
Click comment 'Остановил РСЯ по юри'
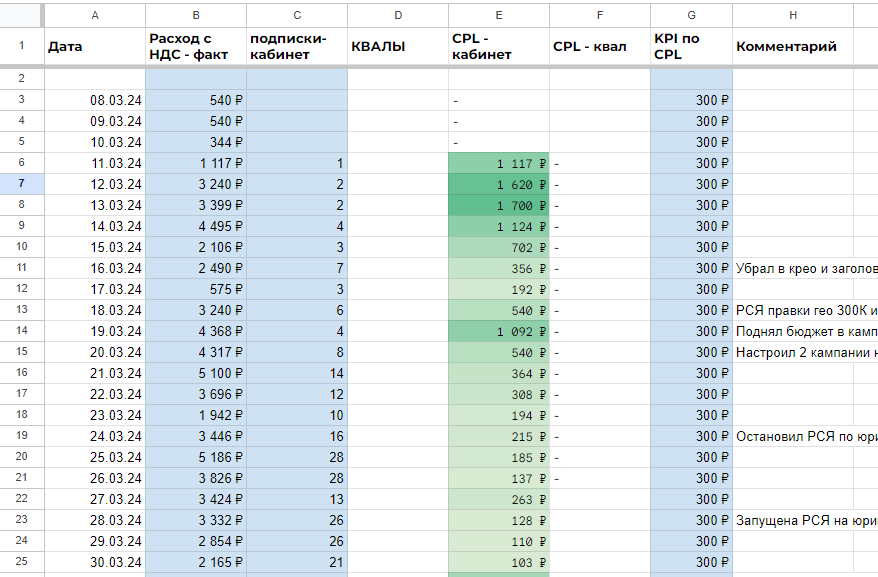pos(806,436)
